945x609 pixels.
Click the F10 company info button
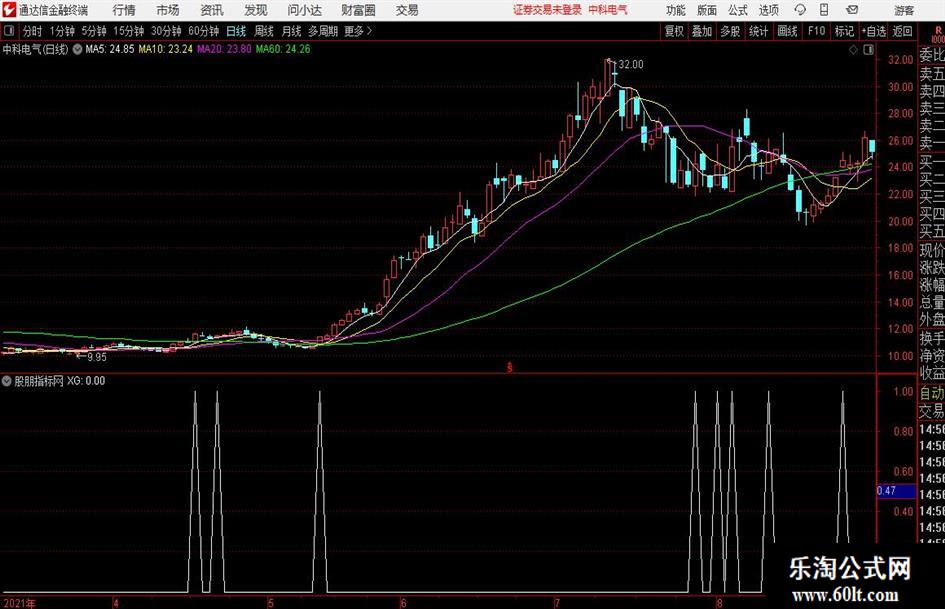pos(816,31)
